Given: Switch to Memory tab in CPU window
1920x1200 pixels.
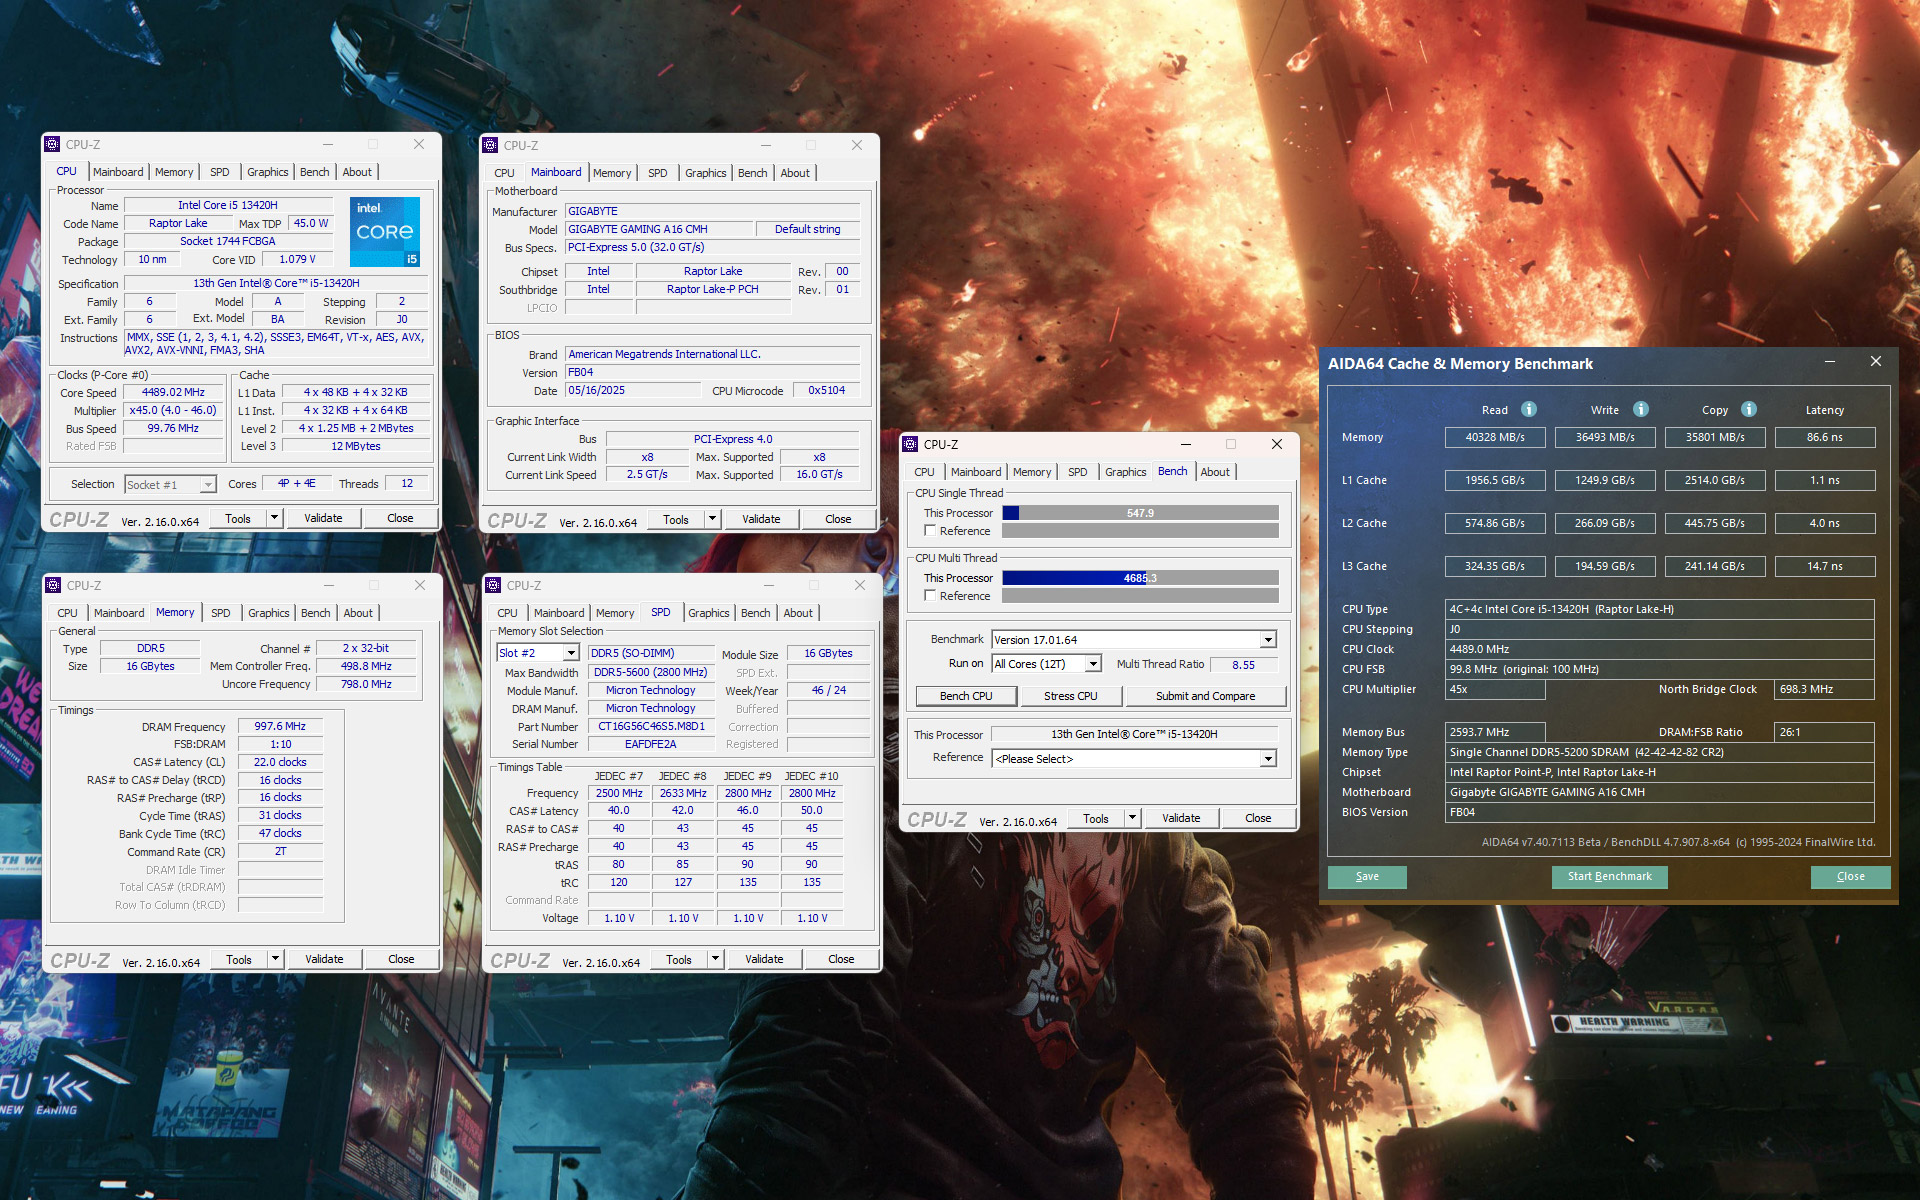Looking at the screenshot, I should (174, 172).
